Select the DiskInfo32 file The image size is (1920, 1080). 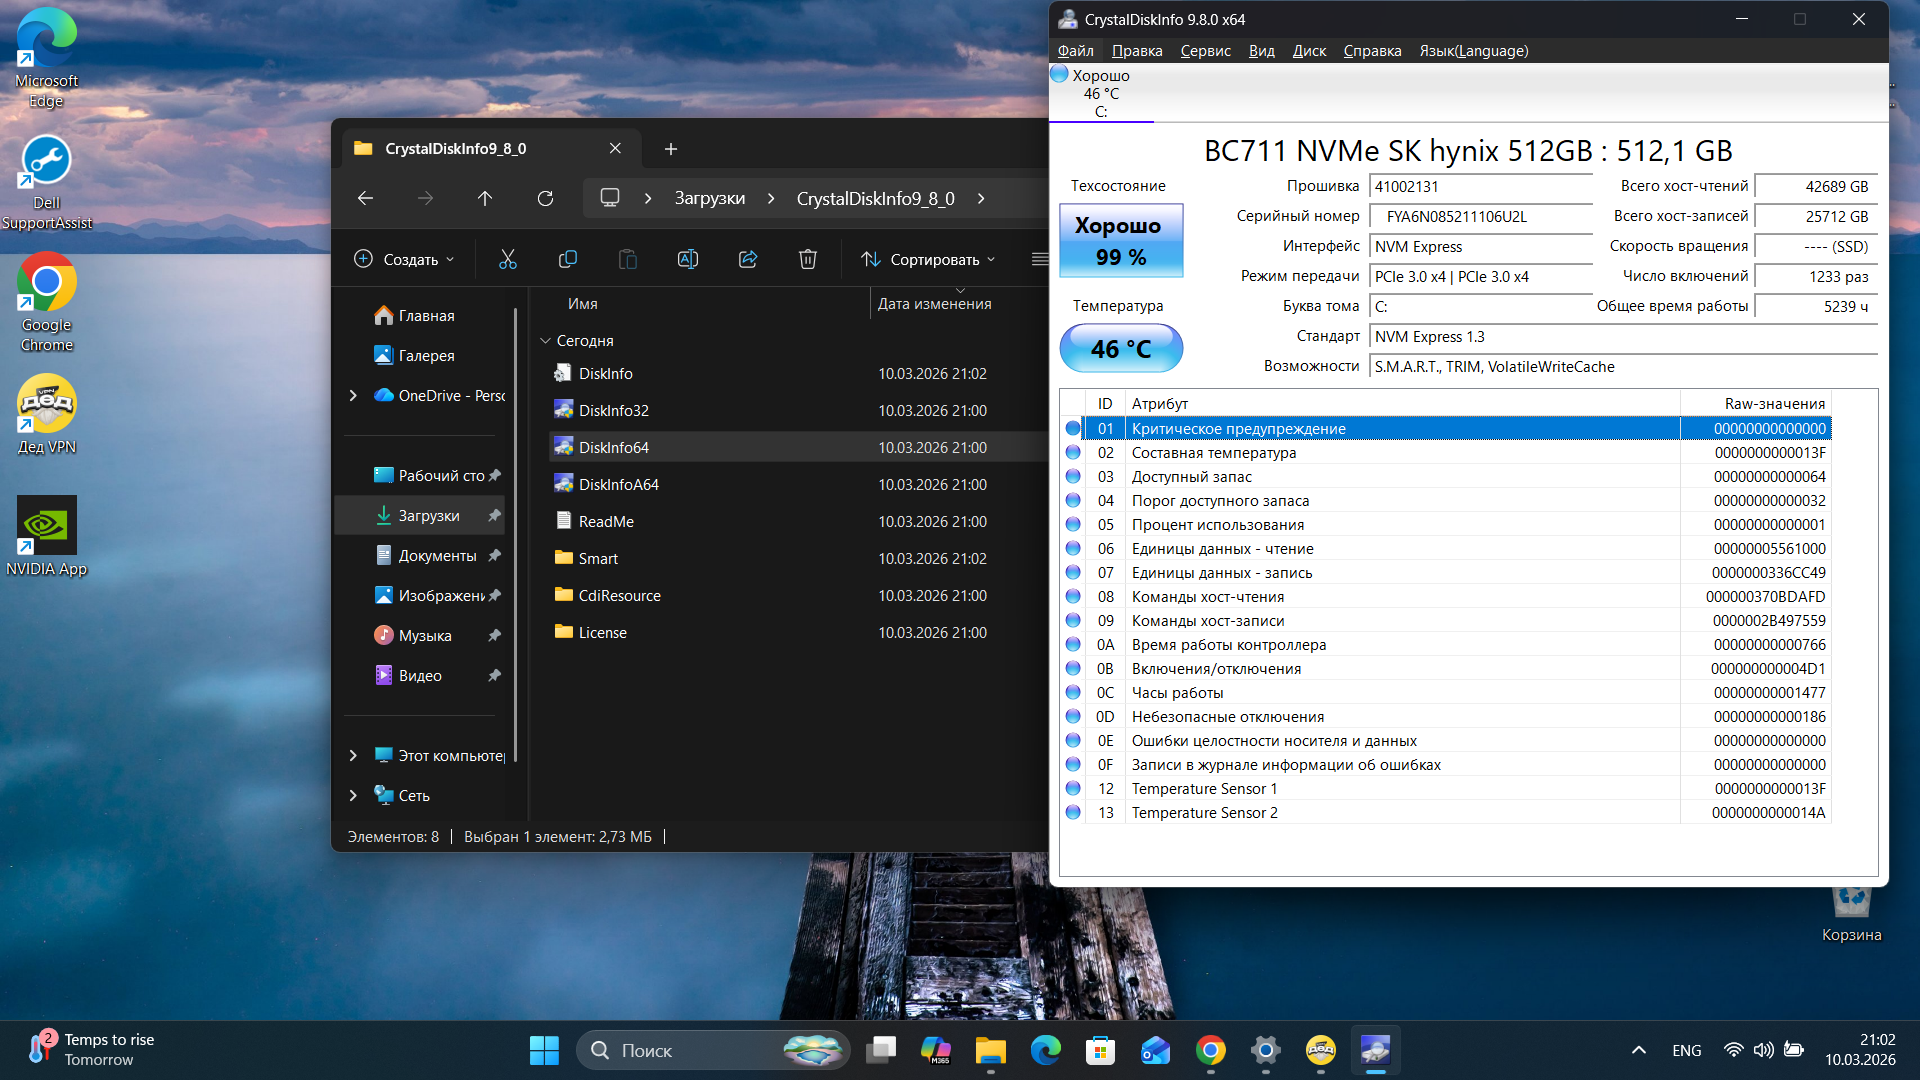613,410
